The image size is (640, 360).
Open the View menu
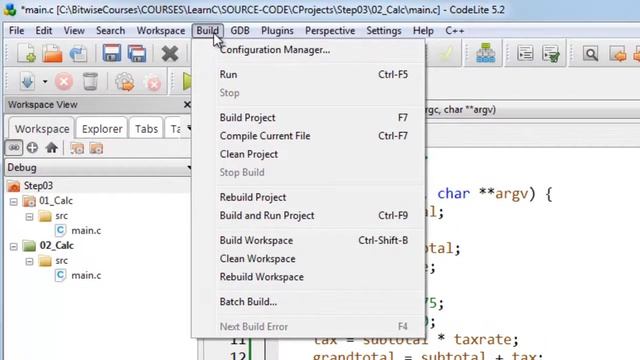click(74, 31)
